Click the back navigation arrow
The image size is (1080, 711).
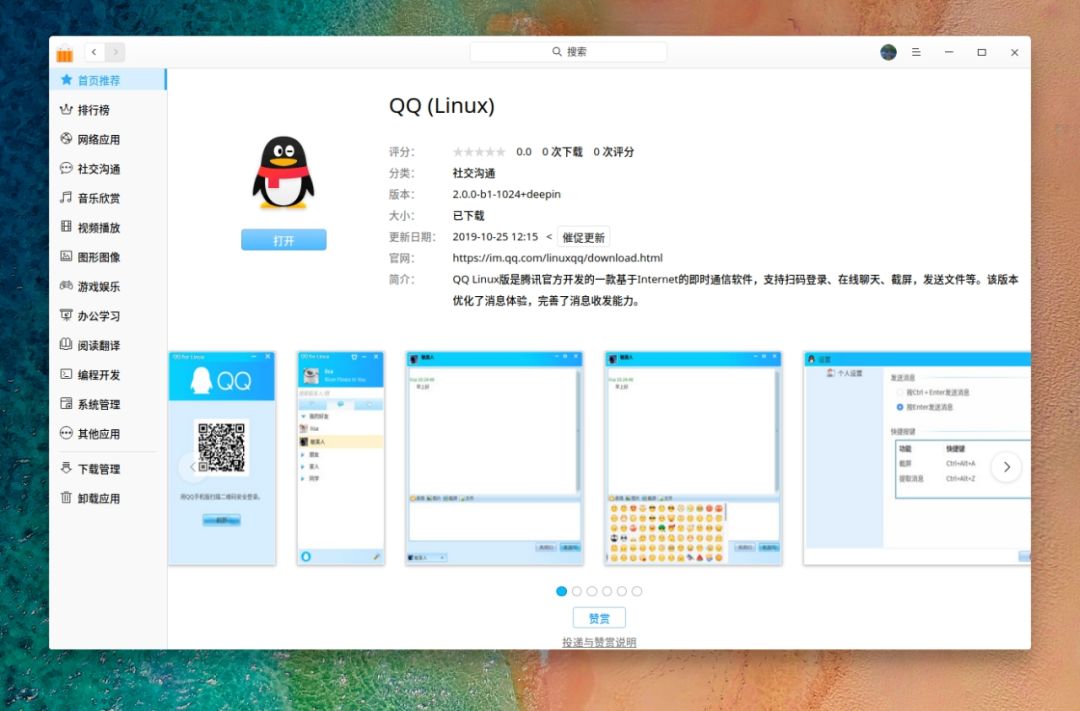pos(93,51)
